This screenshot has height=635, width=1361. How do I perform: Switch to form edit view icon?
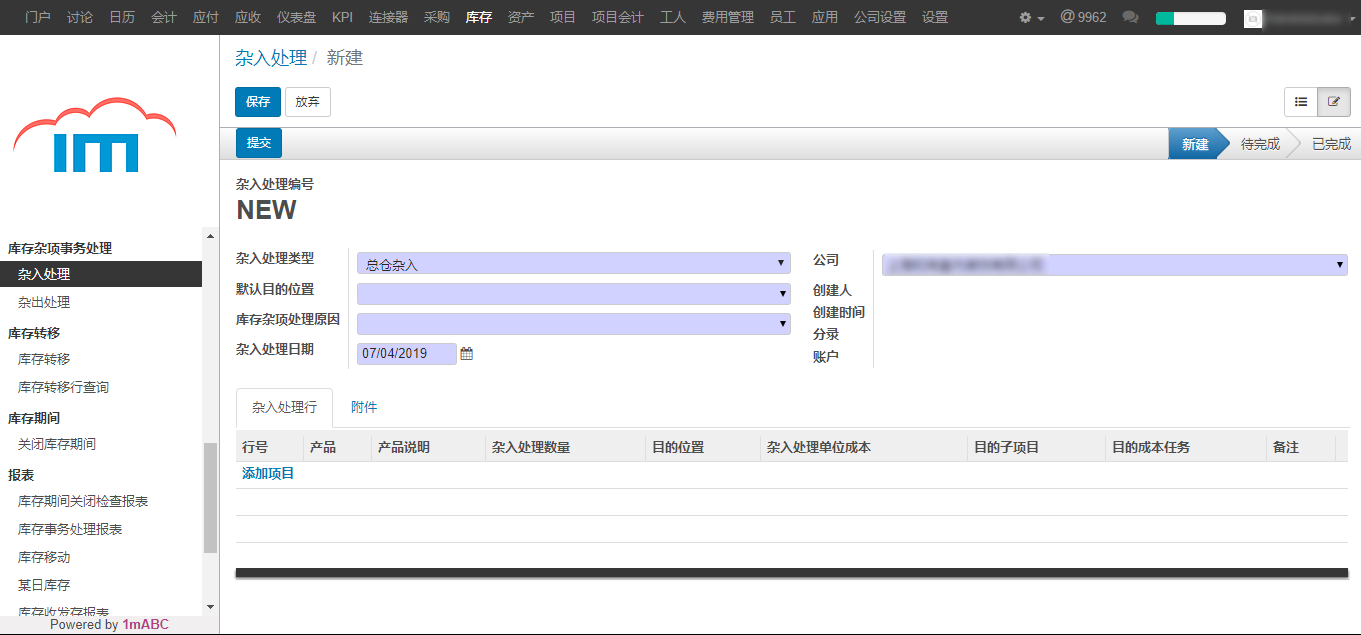click(1334, 102)
